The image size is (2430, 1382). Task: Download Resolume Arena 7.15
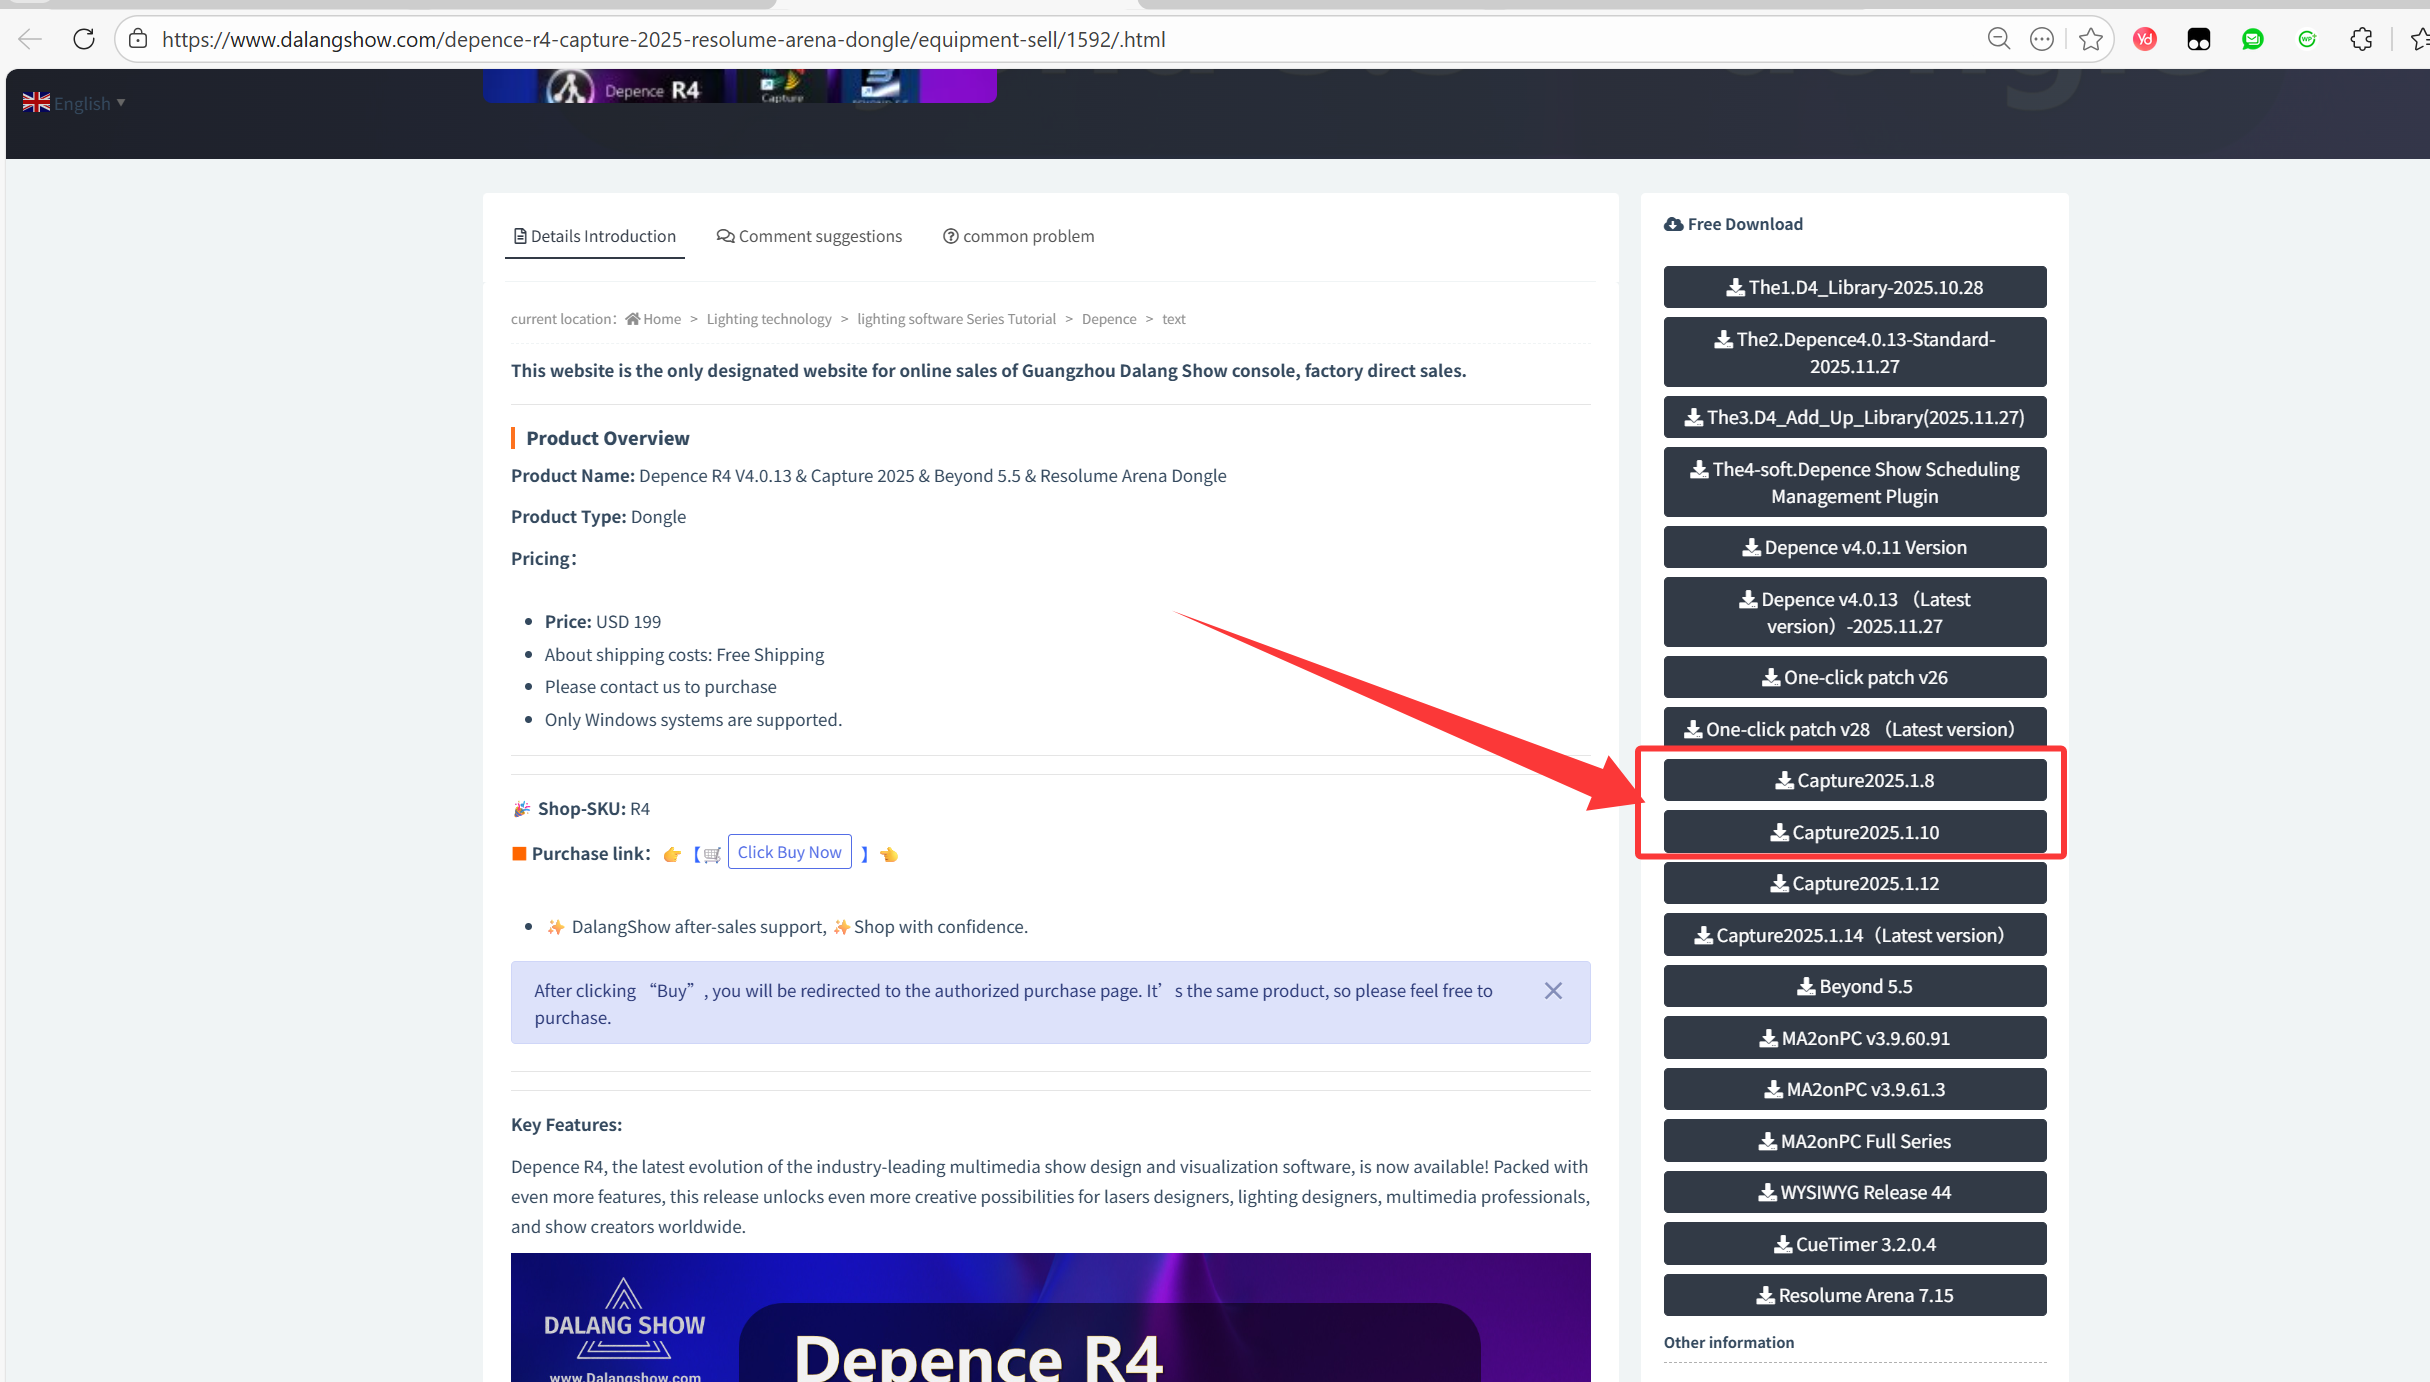1854,1295
